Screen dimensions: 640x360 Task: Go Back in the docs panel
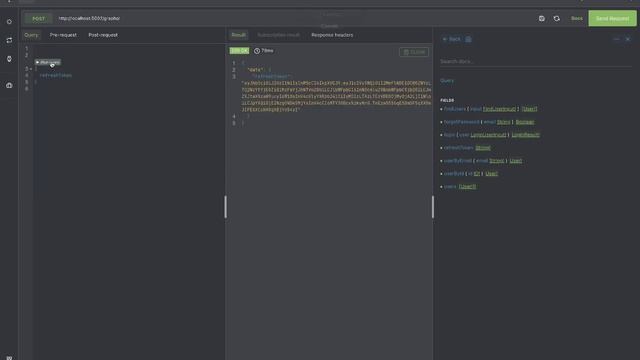[451, 39]
